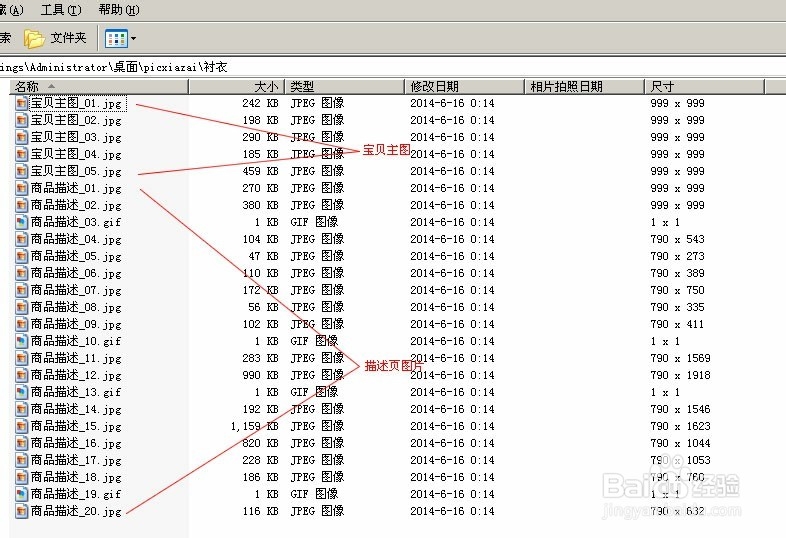The image size is (786, 538).
Task: Select the icon of 宝贝主图_02.jpg
Action: [21, 121]
